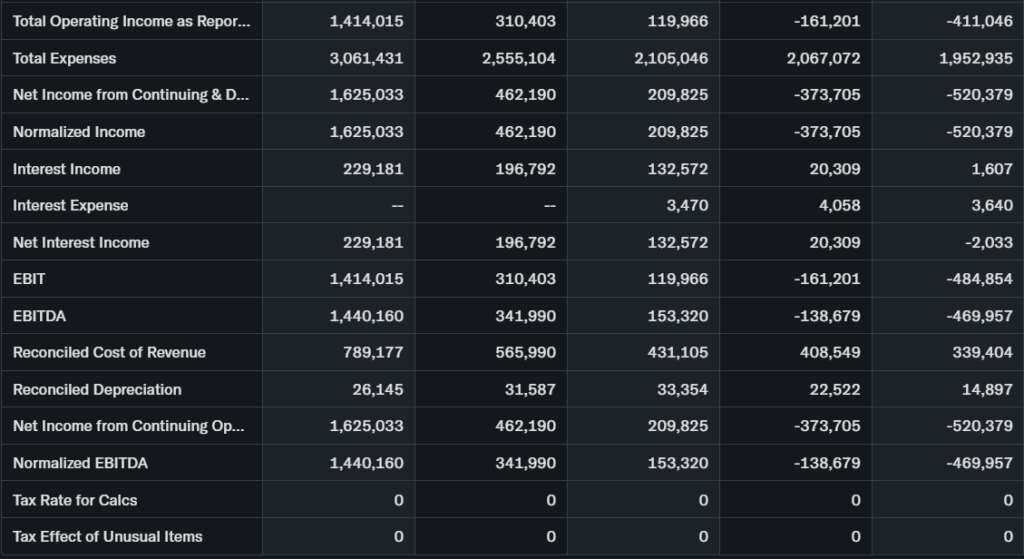
Task: Click the Interest Expense row label
Action: (x=70, y=205)
